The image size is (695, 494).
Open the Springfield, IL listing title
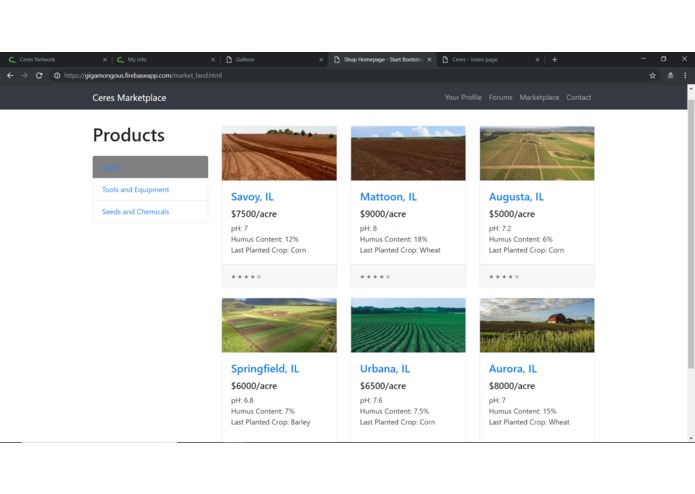click(x=265, y=369)
